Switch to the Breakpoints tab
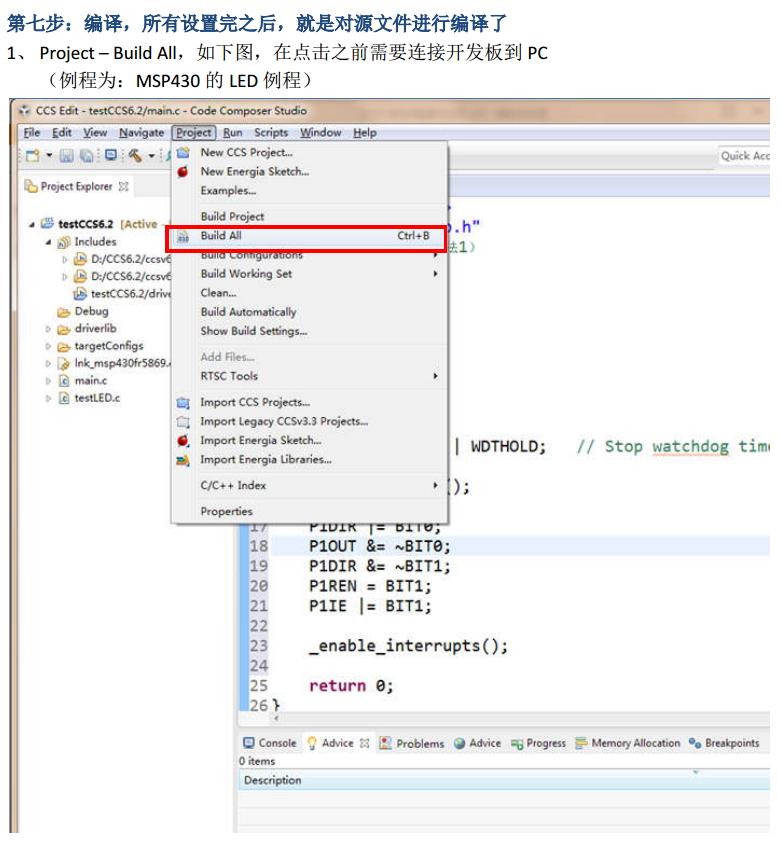The height and width of the screenshot is (844, 782). click(724, 743)
